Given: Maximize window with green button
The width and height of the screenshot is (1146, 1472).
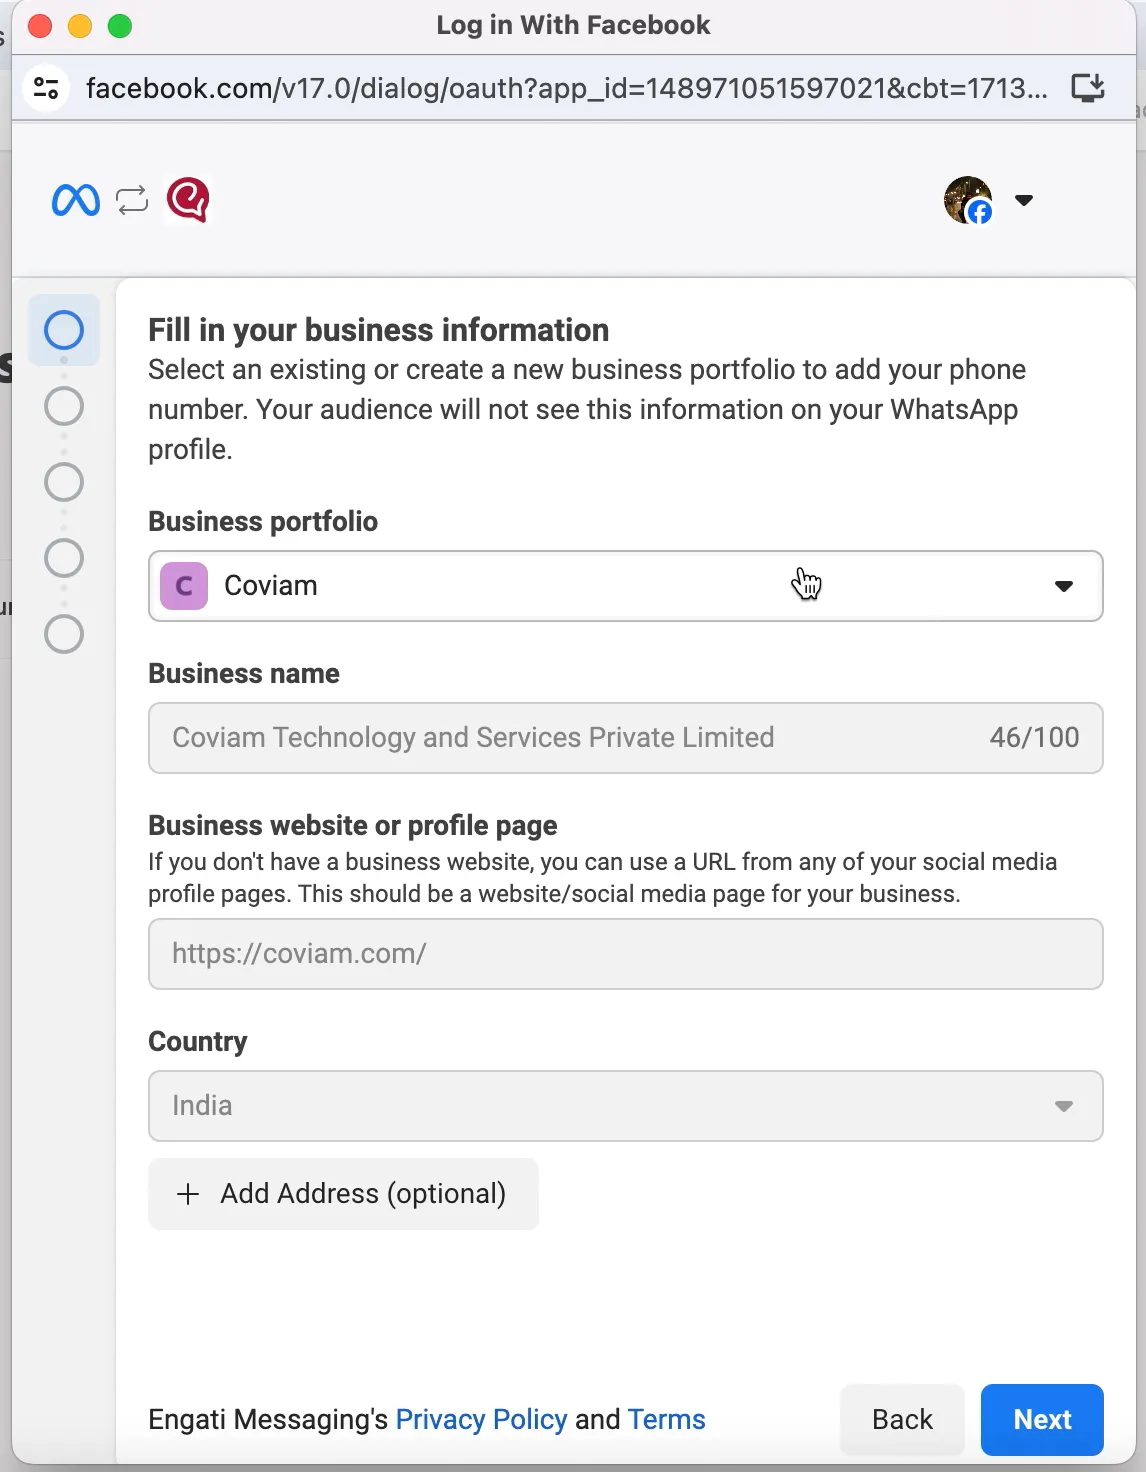Looking at the screenshot, I should click(x=120, y=26).
